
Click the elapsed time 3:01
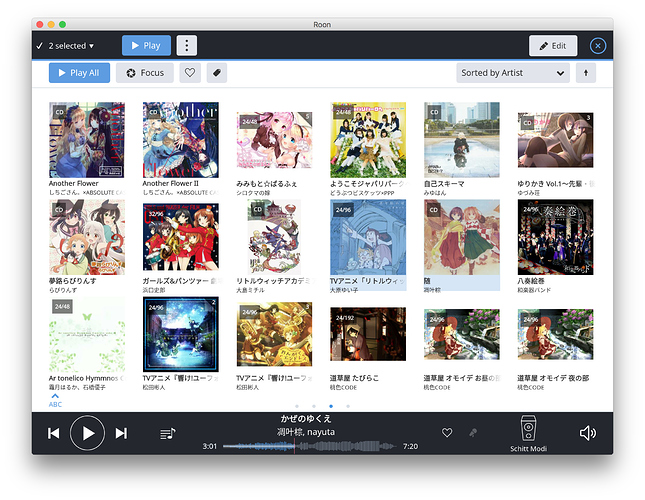209,446
